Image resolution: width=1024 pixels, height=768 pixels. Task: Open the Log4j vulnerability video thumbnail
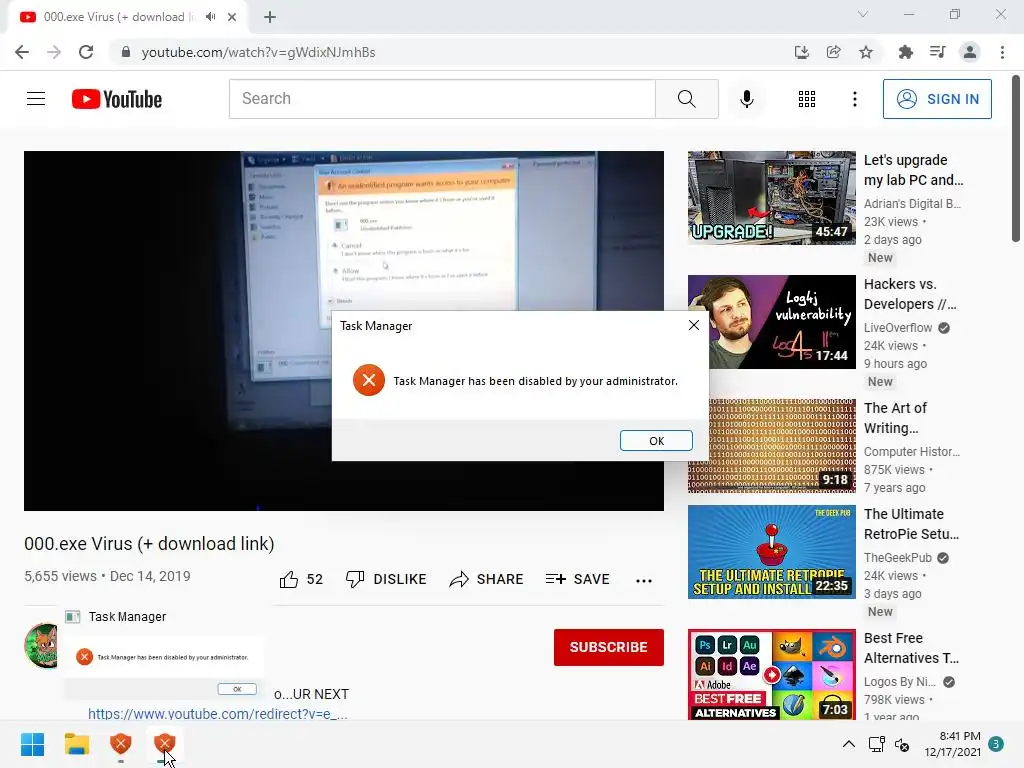point(771,322)
